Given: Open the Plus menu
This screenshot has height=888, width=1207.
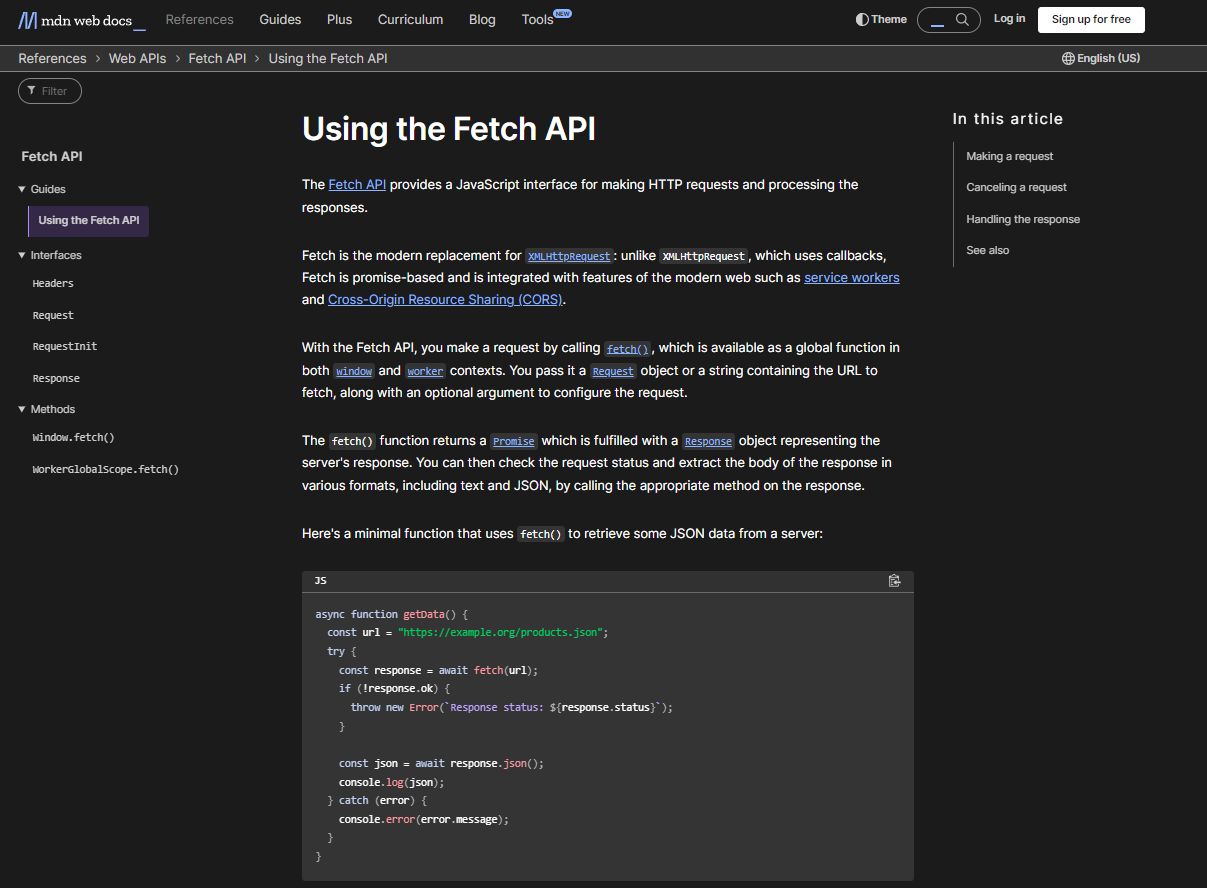Looking at the screenshot, I should tap(339, 19).
